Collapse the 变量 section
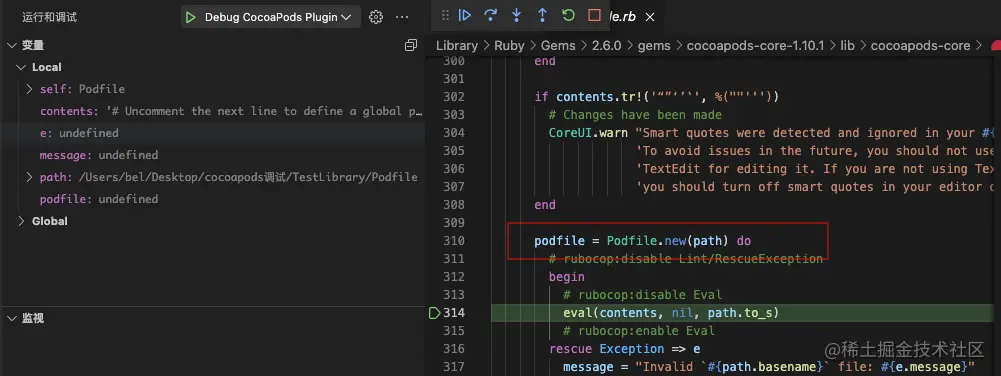The image size is (1001, 376). pos(11,45)
